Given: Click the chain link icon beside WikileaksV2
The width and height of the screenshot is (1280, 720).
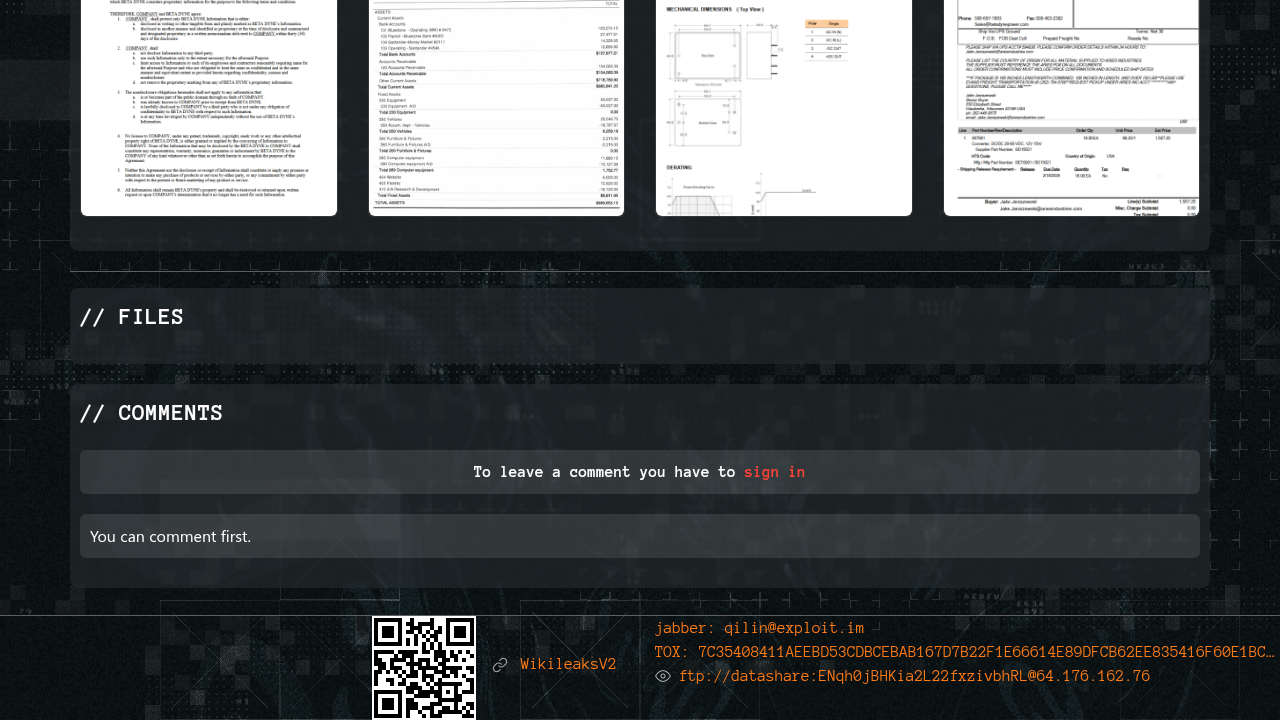Looking at the screenshot, I should point(500,665).
